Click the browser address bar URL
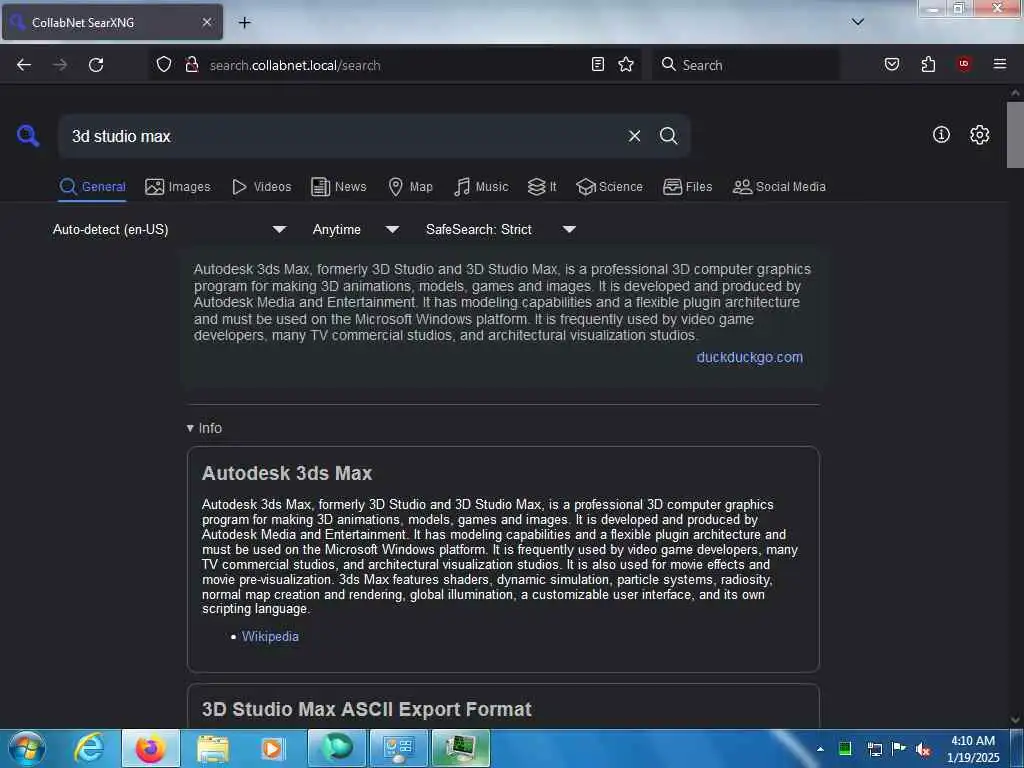The height and width of the screenshot is (768, 1024). point(295,65)
